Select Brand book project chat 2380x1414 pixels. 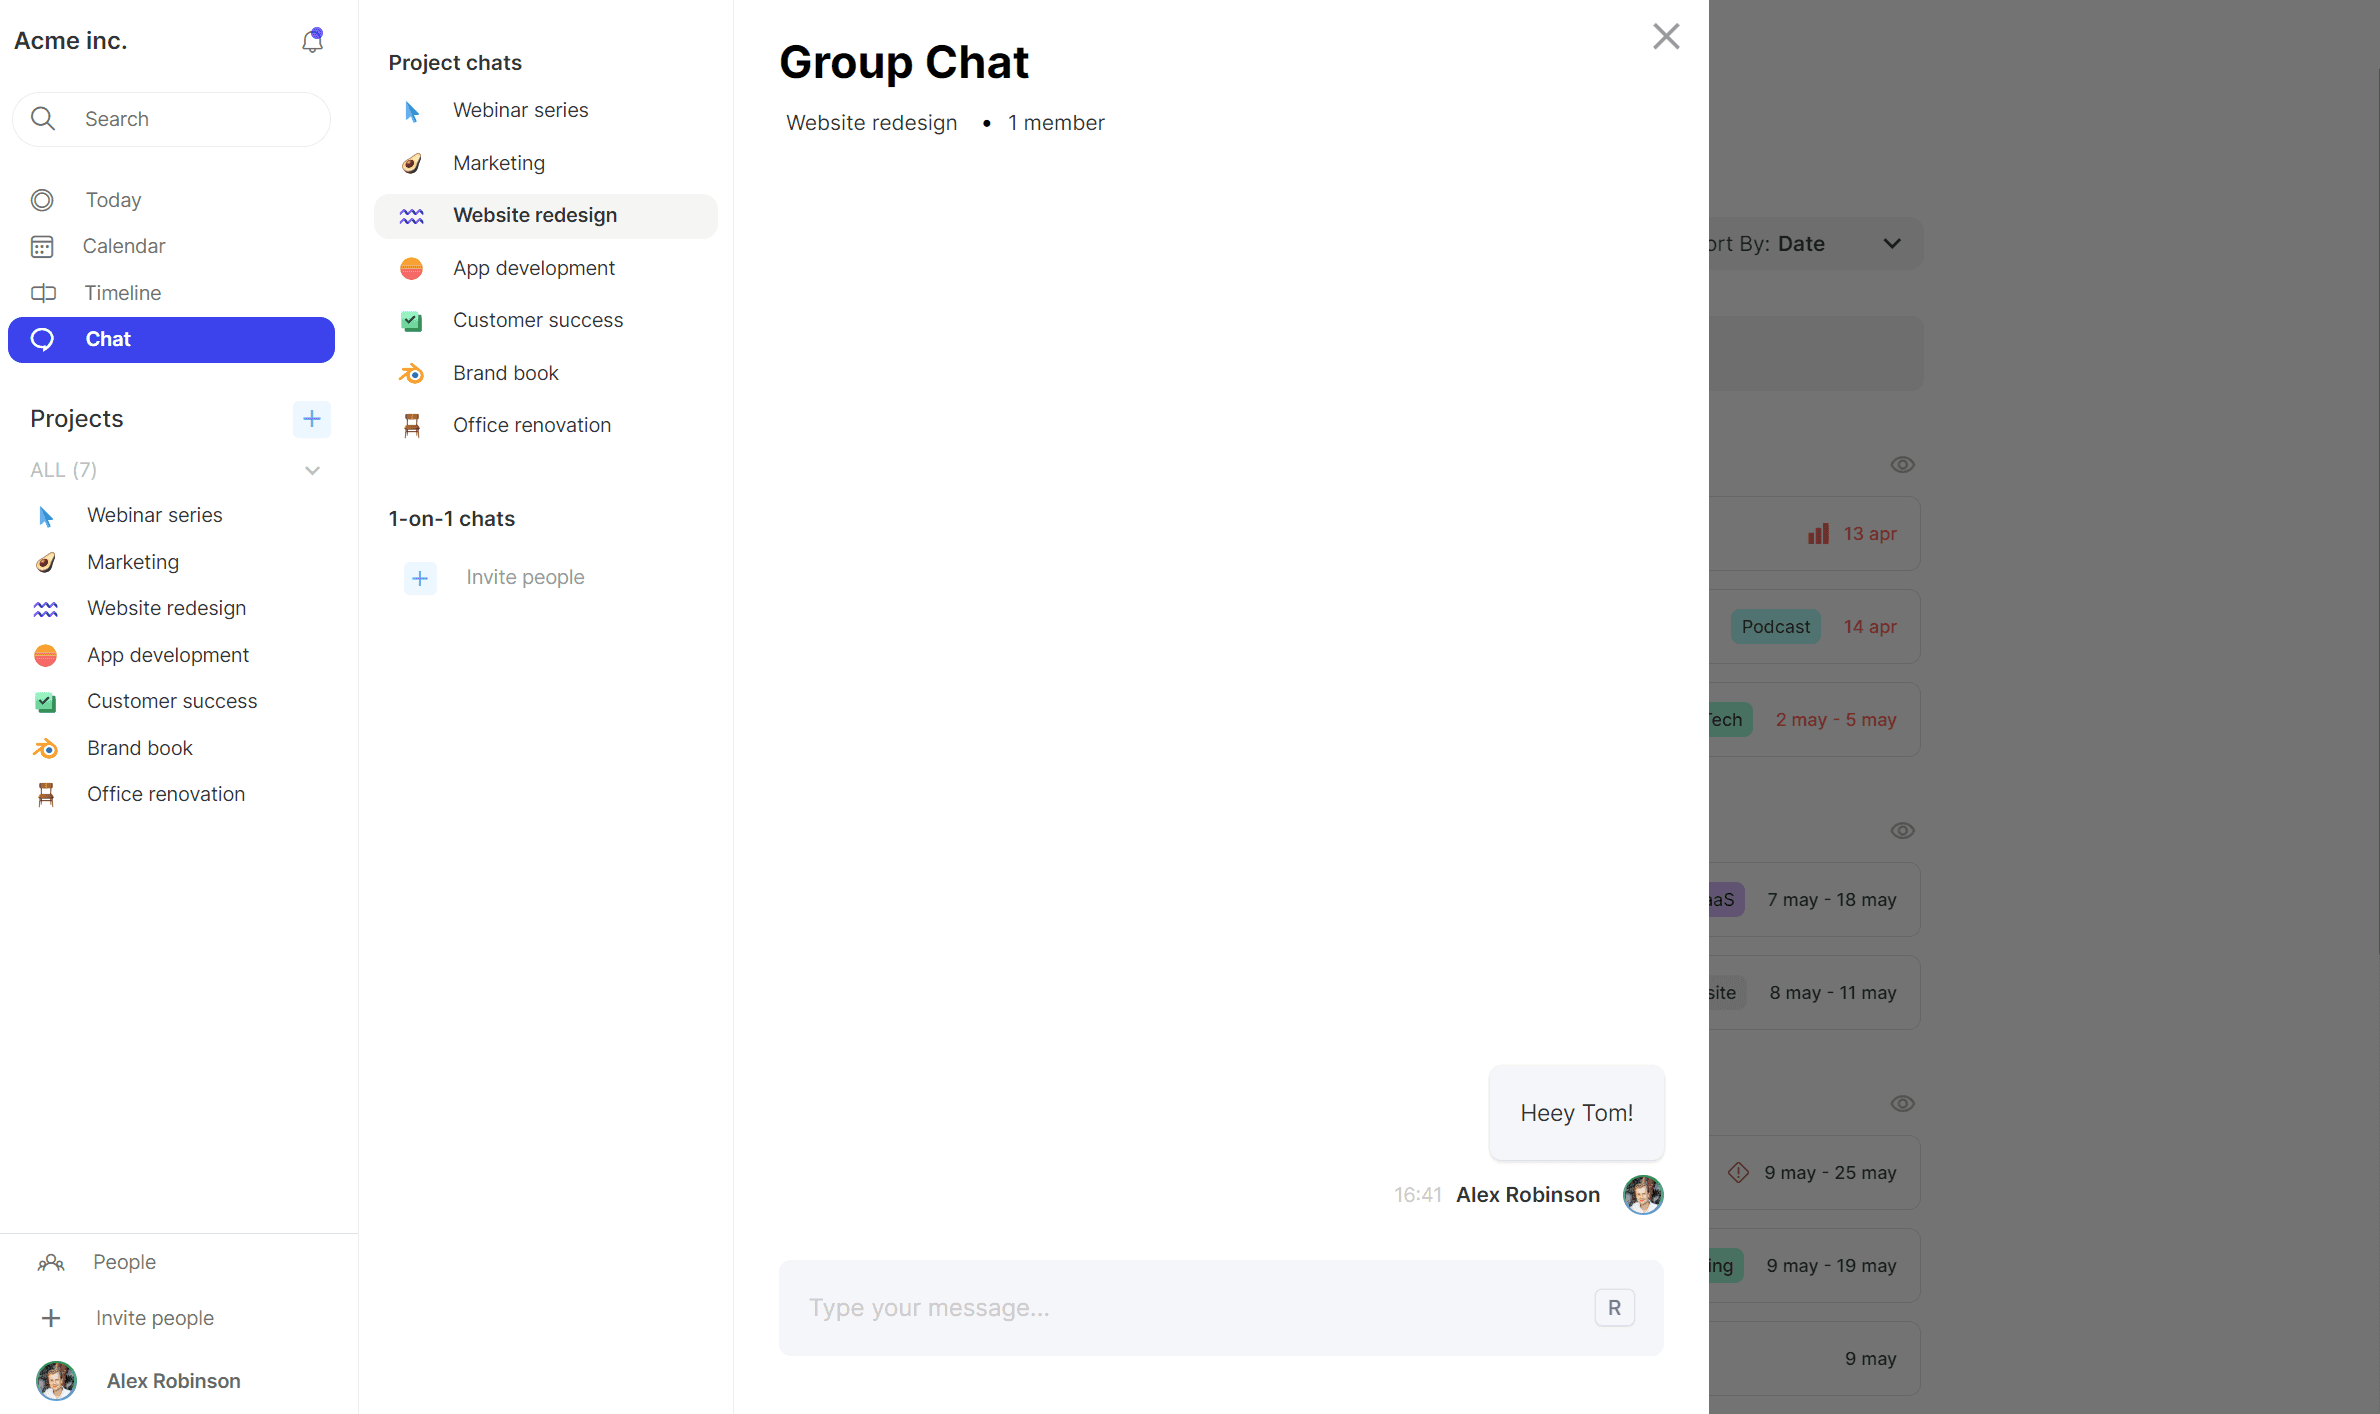click(505, 373)
